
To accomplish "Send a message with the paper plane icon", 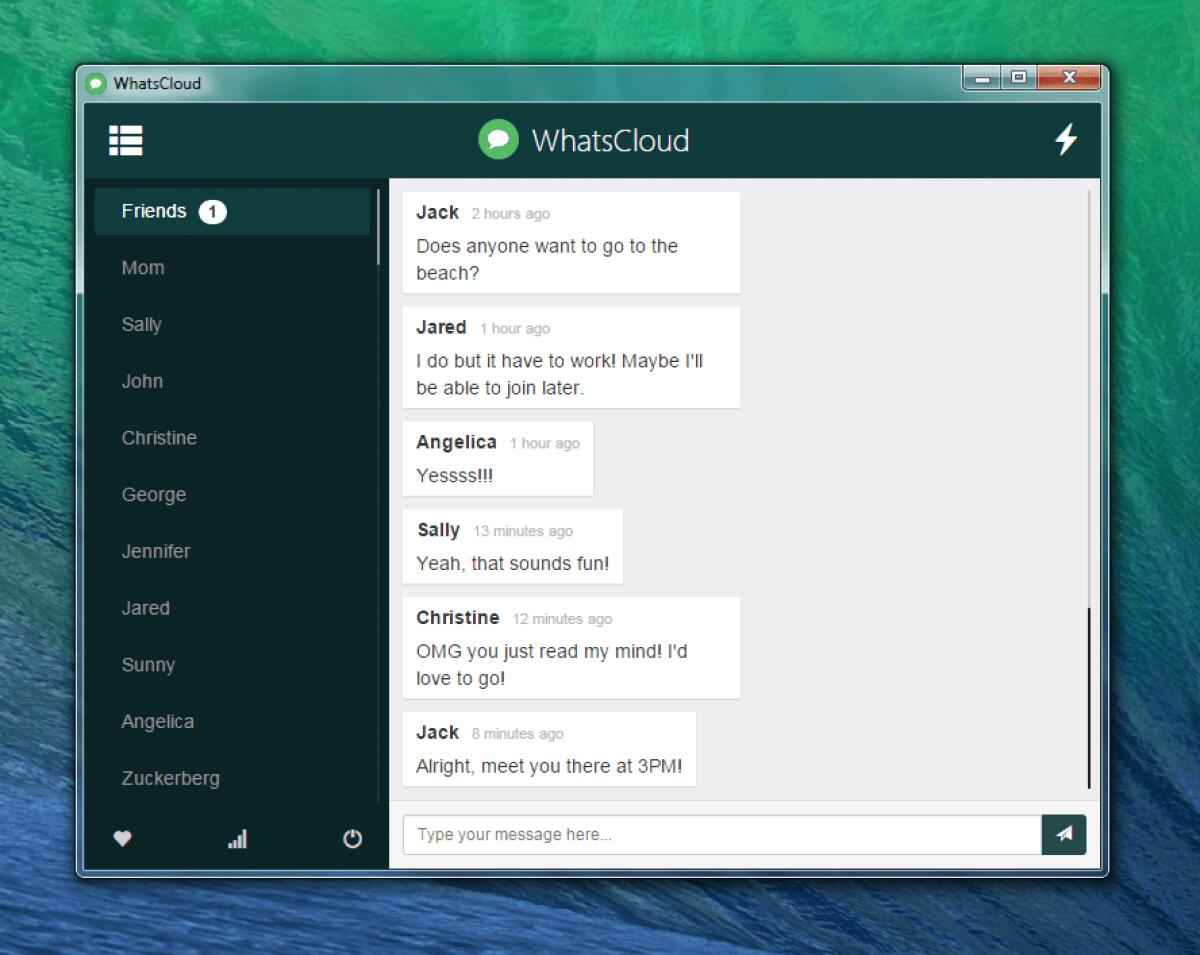I will tap(1063, 834).
